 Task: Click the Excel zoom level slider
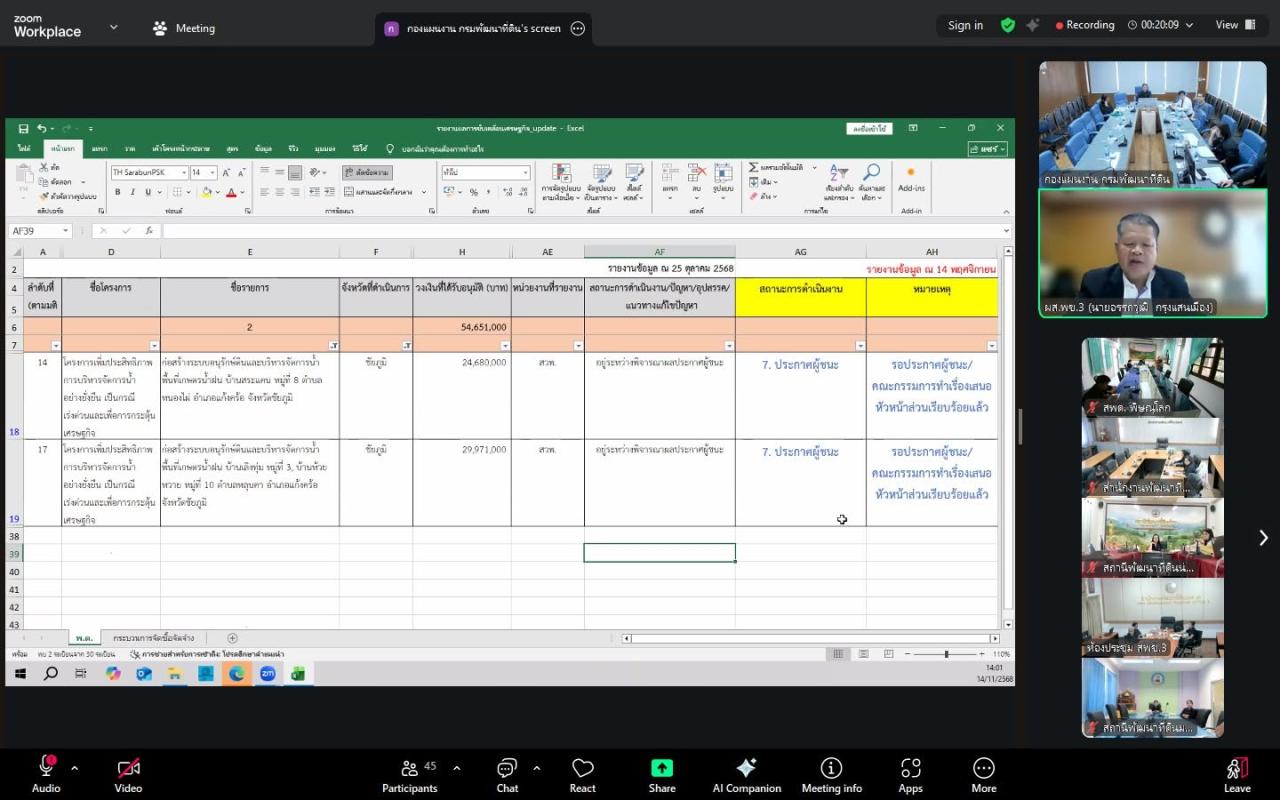tap(945, 654)
